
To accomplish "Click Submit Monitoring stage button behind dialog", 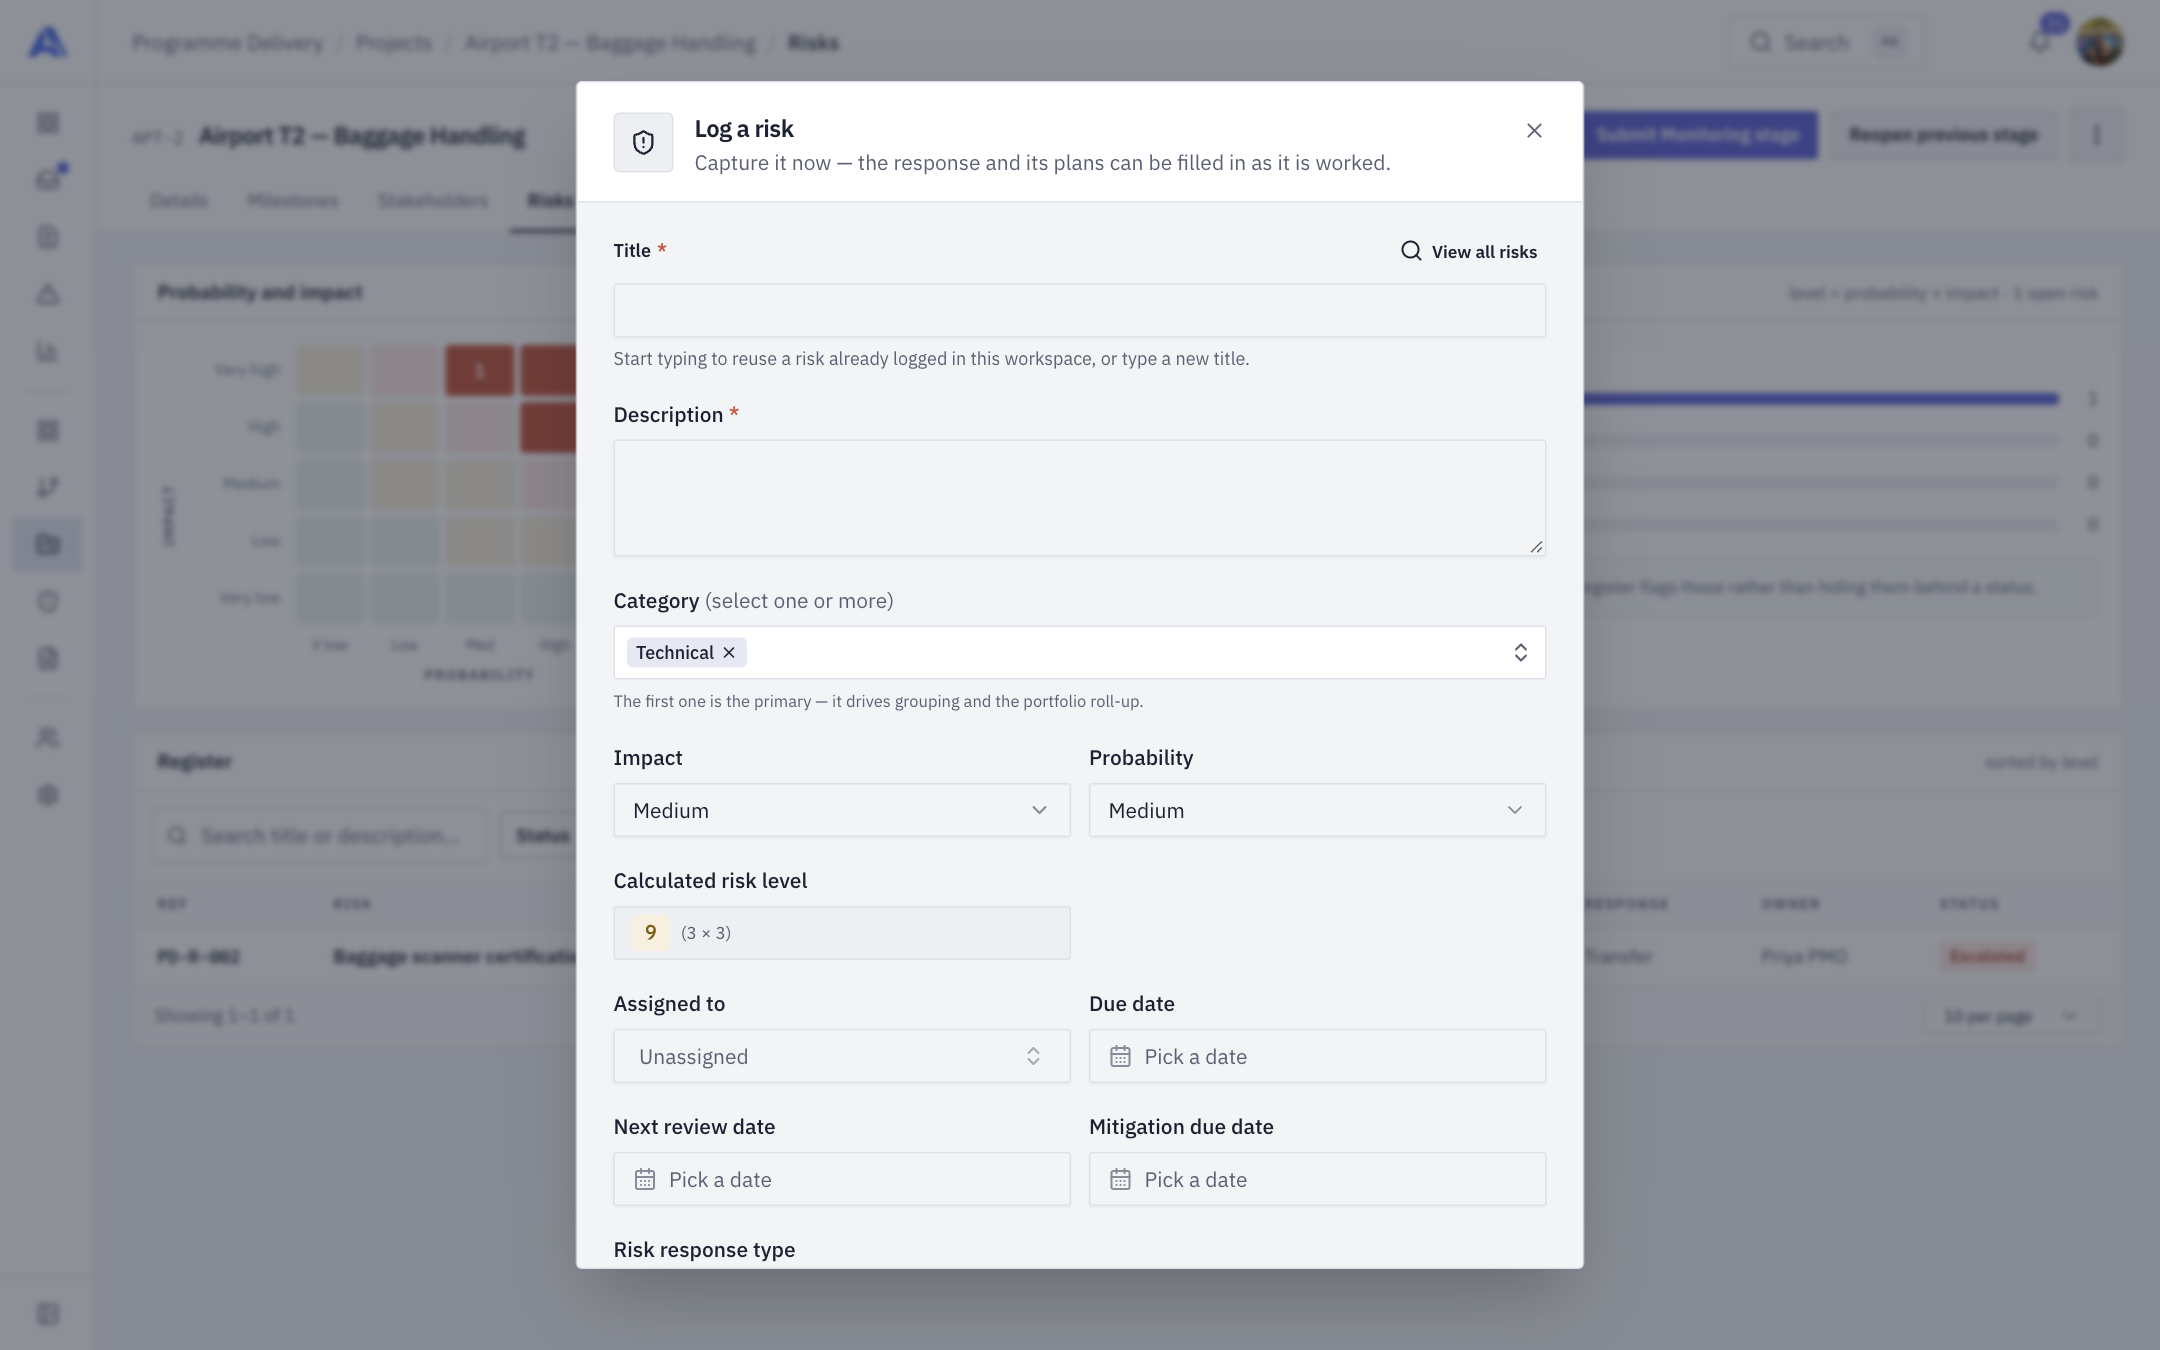I will 1700,135.
